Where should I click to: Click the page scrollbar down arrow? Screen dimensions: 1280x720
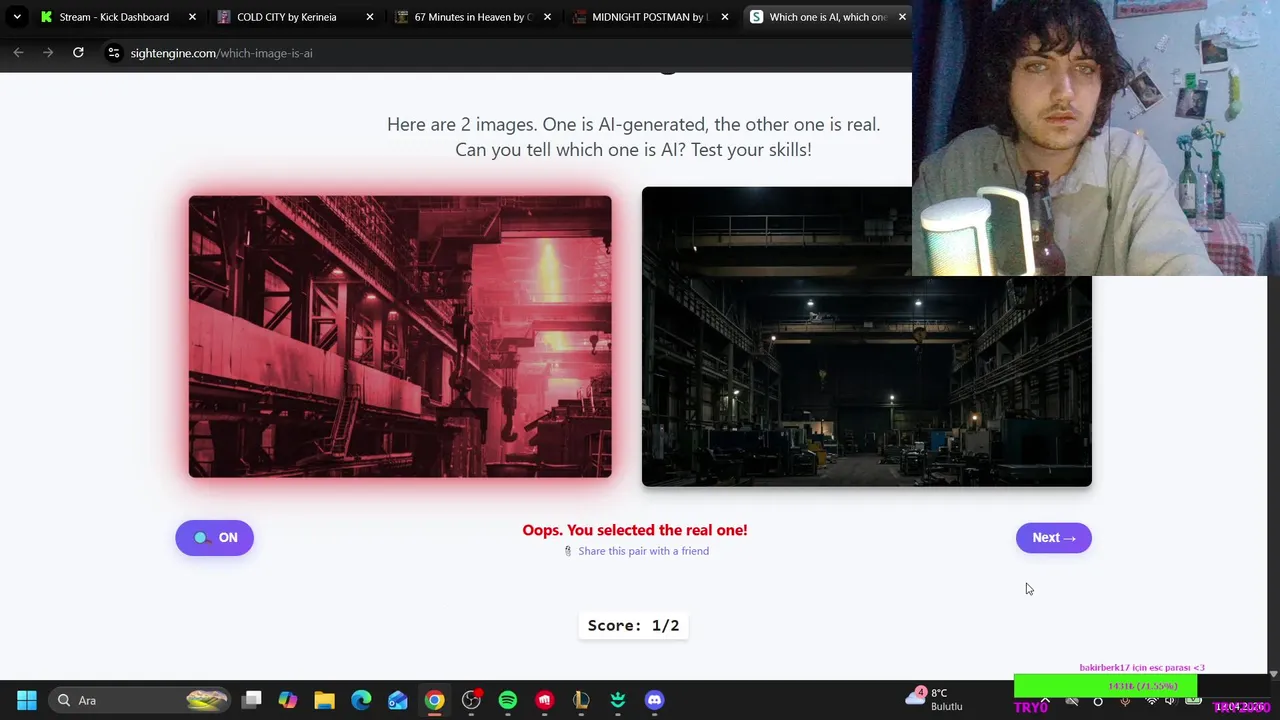point(1273,675)
